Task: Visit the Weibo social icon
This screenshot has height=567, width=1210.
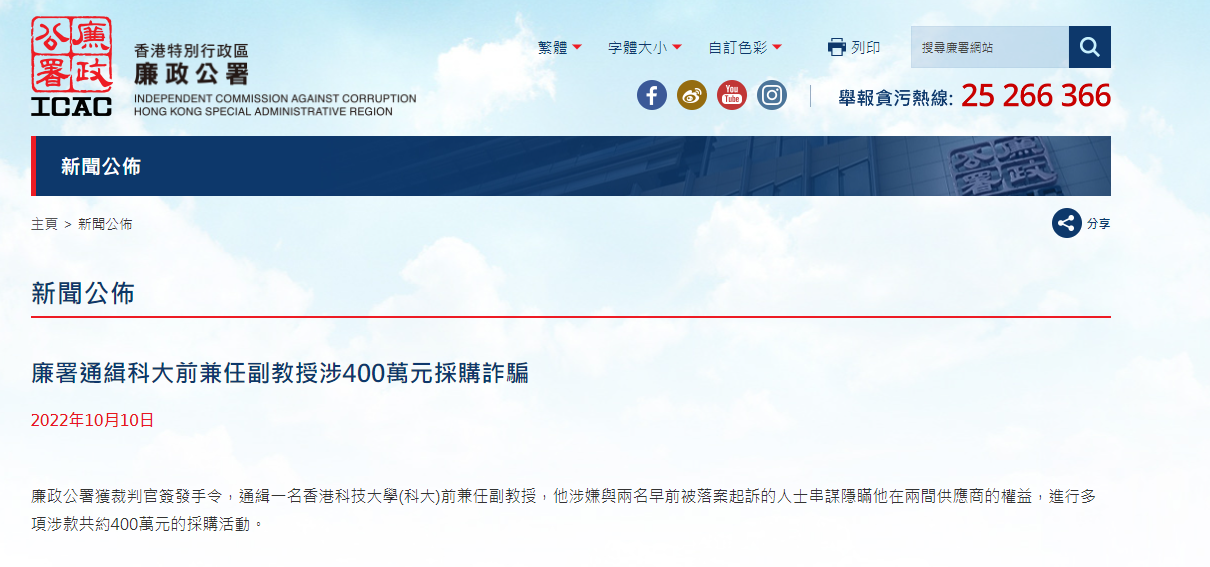Action: tap(692, 95)
